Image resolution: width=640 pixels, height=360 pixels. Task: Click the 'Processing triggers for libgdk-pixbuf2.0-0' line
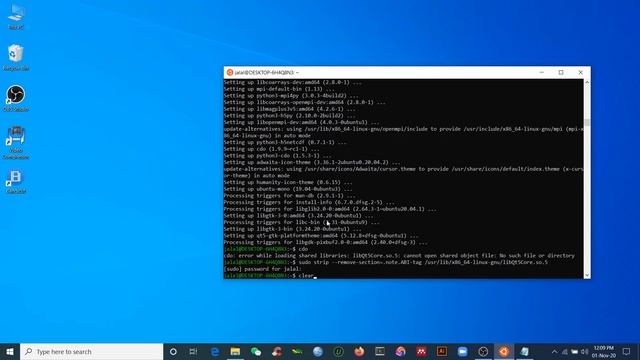pyautogui.click(x=325, y=242)
